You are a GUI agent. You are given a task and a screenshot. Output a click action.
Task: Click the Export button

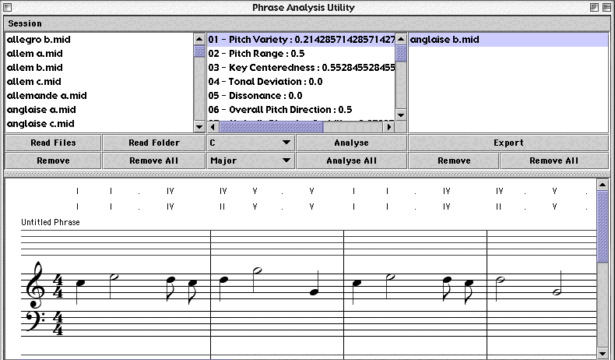point(509,143)
